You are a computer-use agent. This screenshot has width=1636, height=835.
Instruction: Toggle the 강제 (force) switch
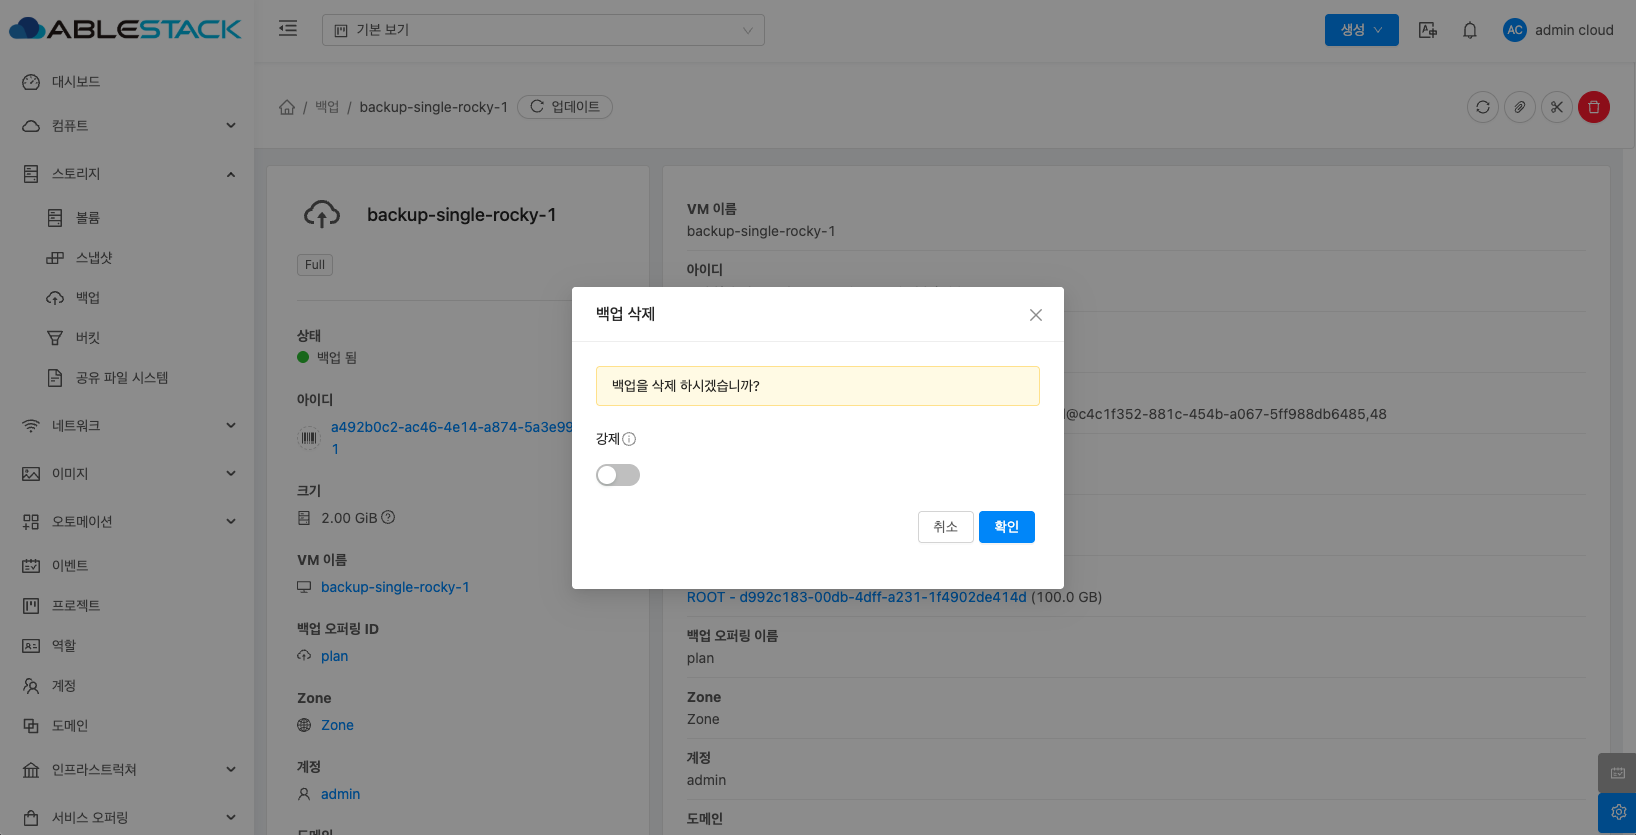point(617,475)
